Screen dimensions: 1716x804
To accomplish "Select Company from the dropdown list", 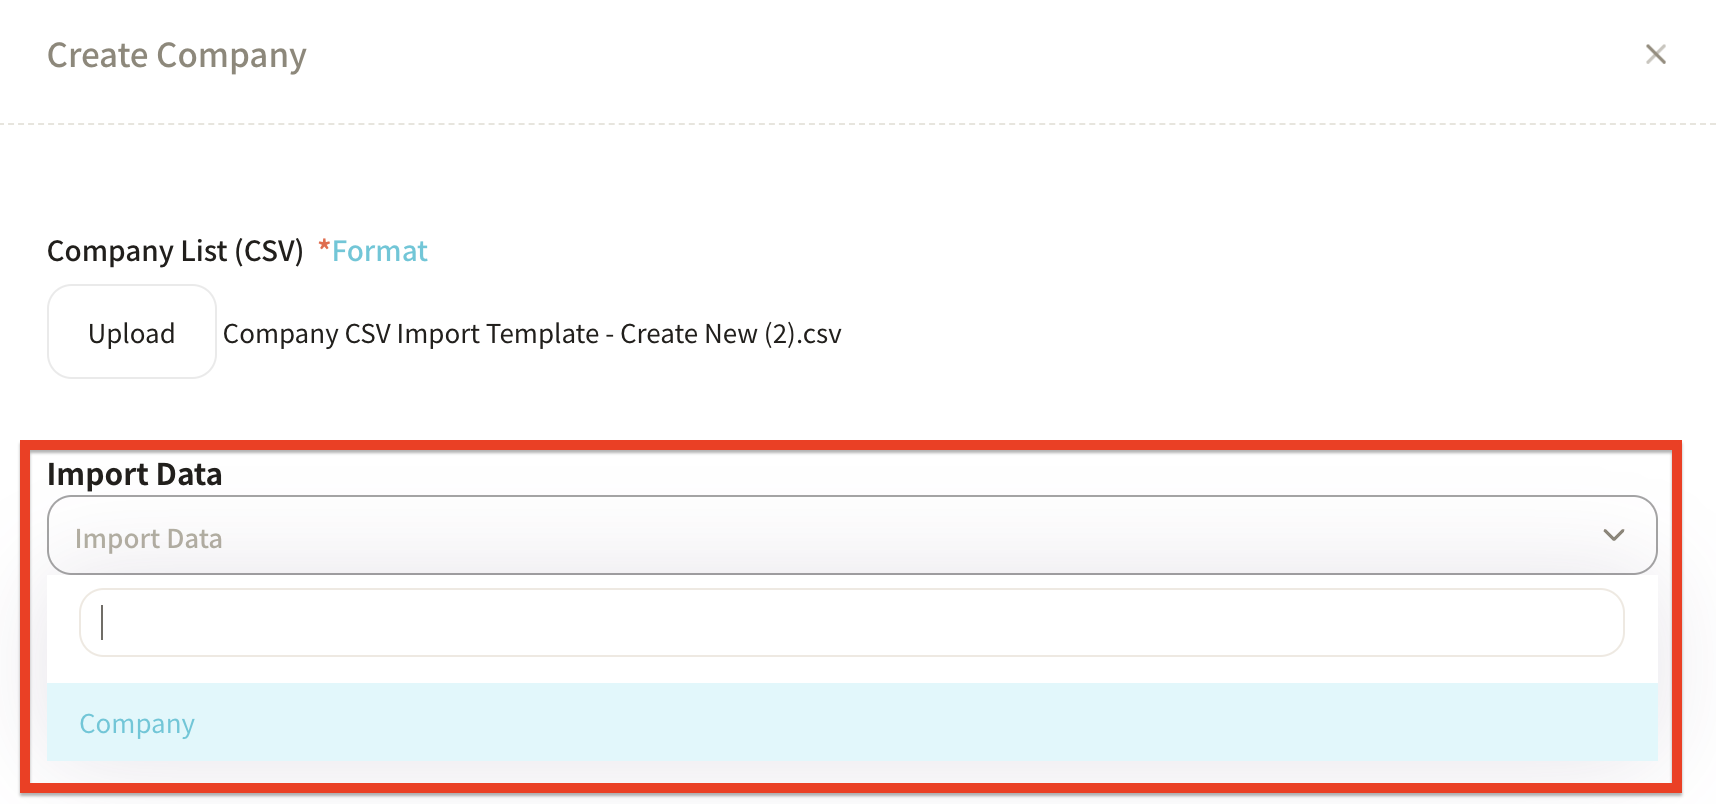I will pyautogui.click(x=137, y=723).
